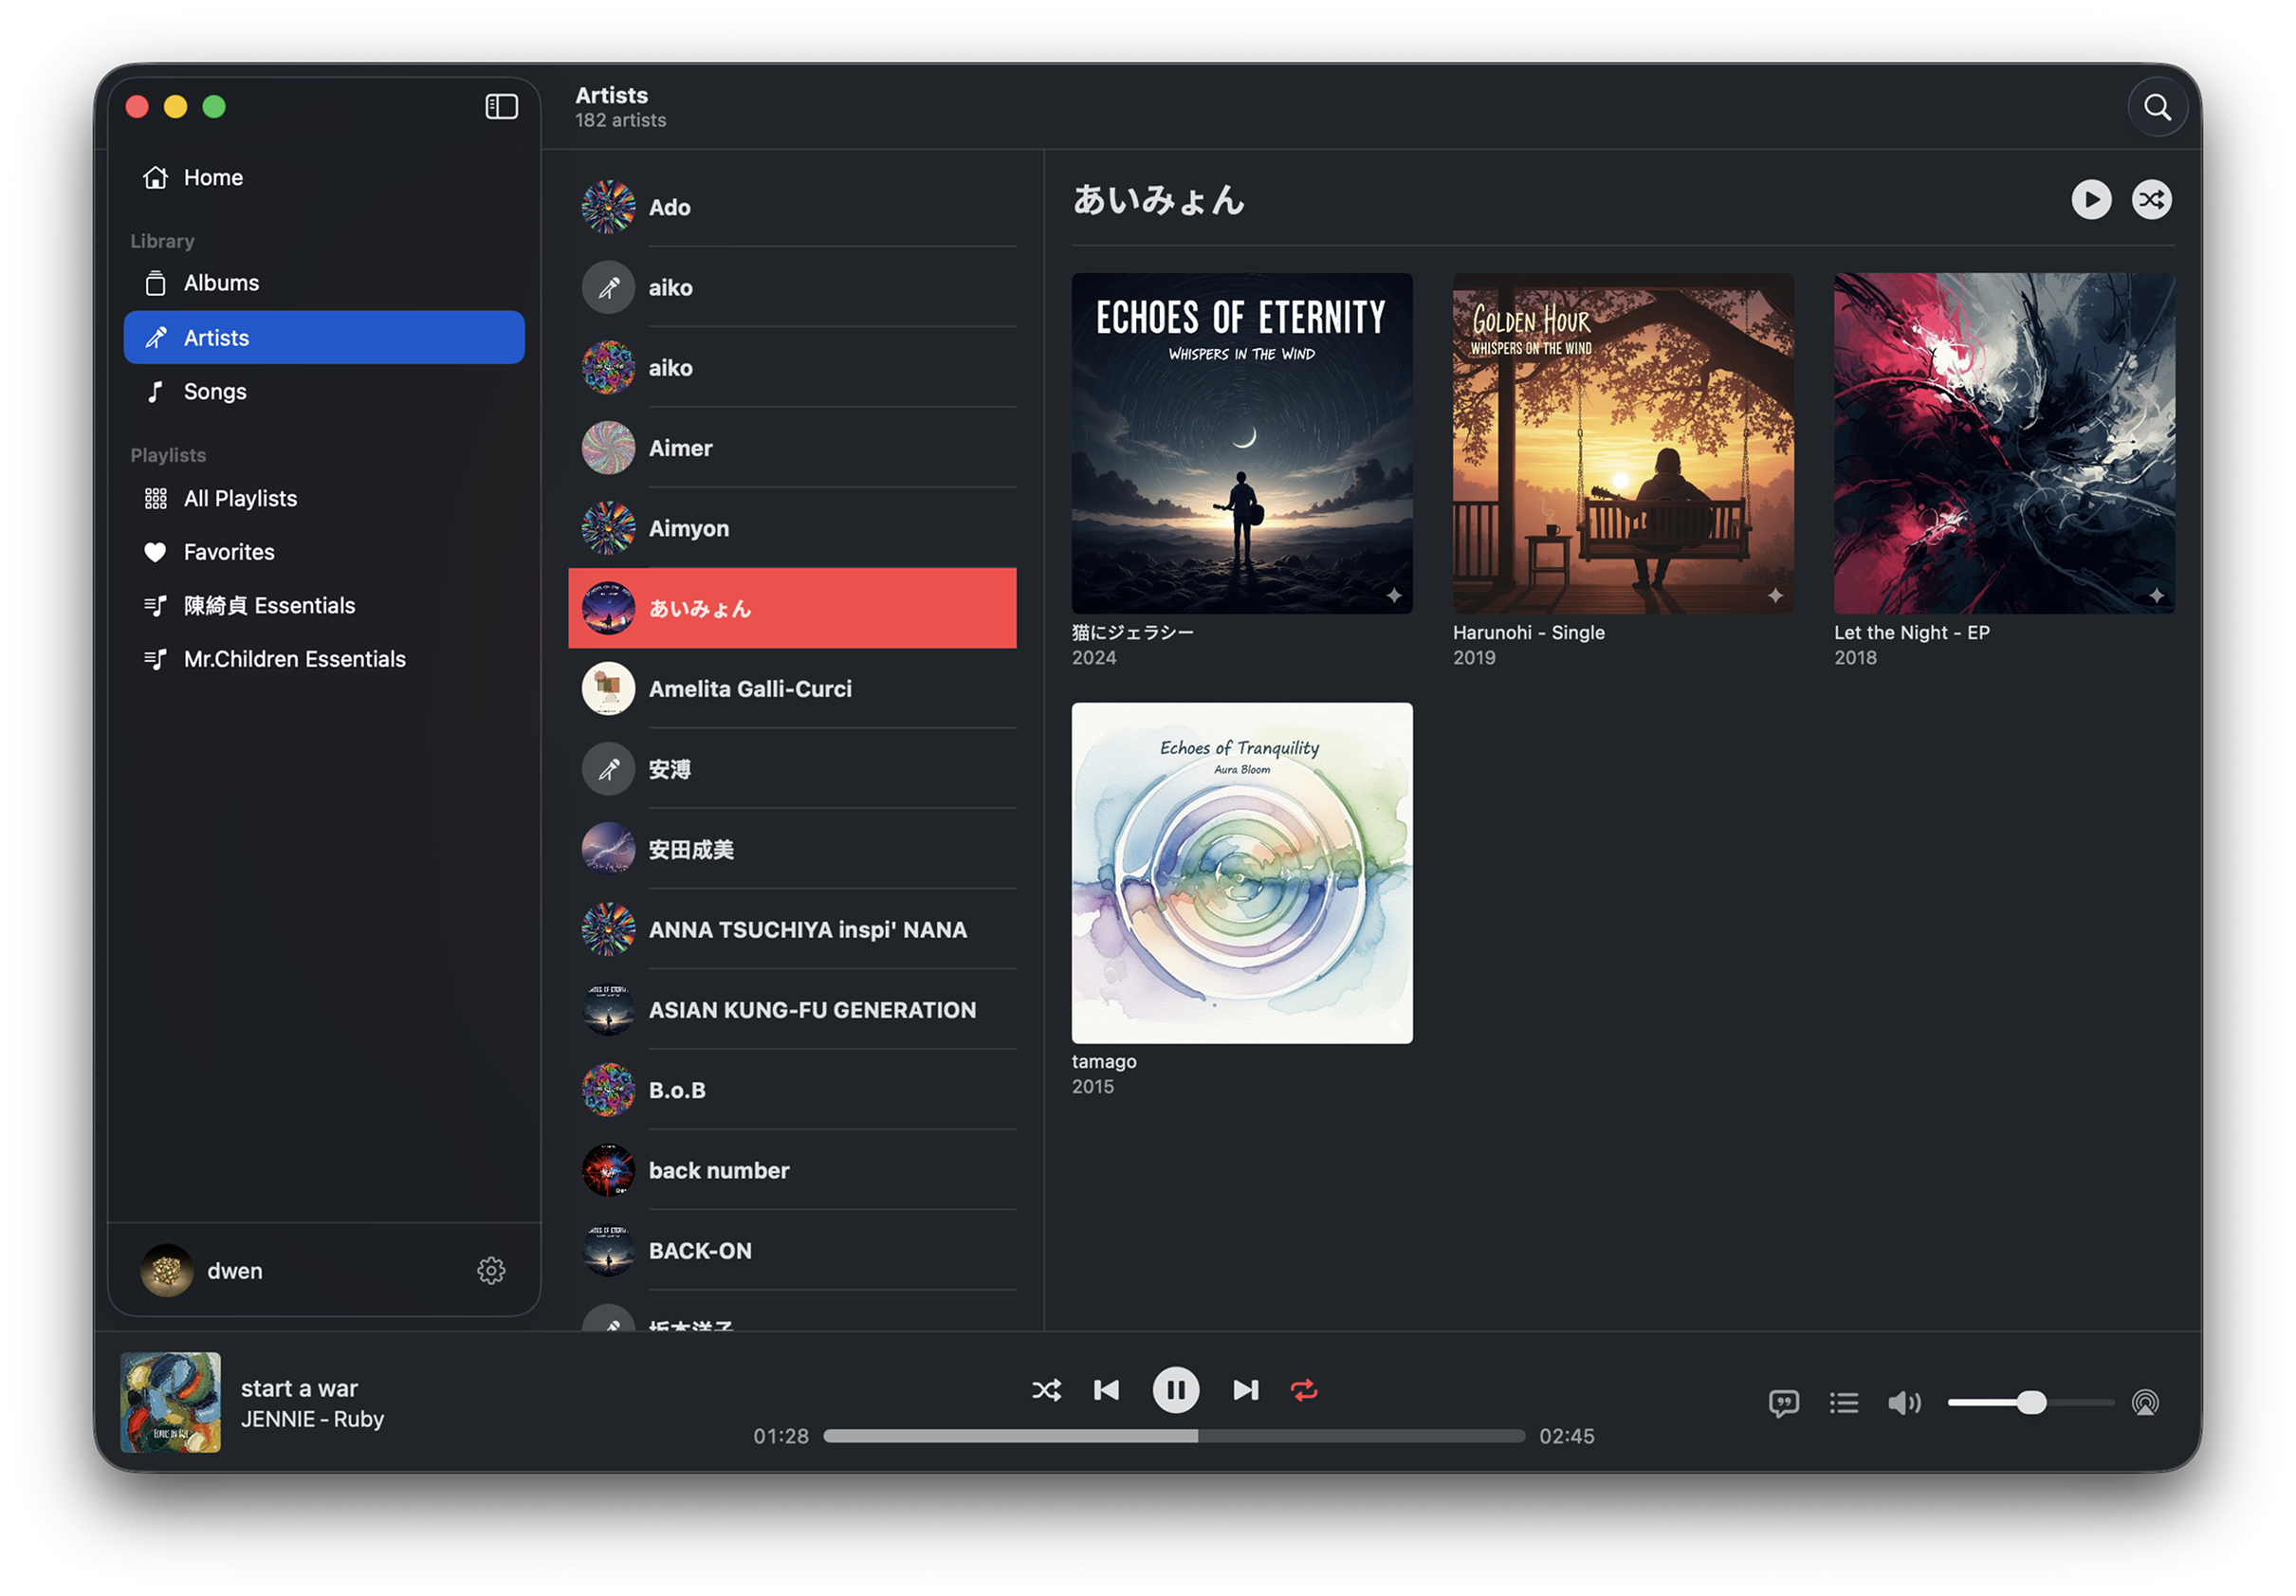The width and height of the screenshot is (2296, 1596).
Task: Toggle shuffle in playback bar
Action: [x=1046, y=1390]
